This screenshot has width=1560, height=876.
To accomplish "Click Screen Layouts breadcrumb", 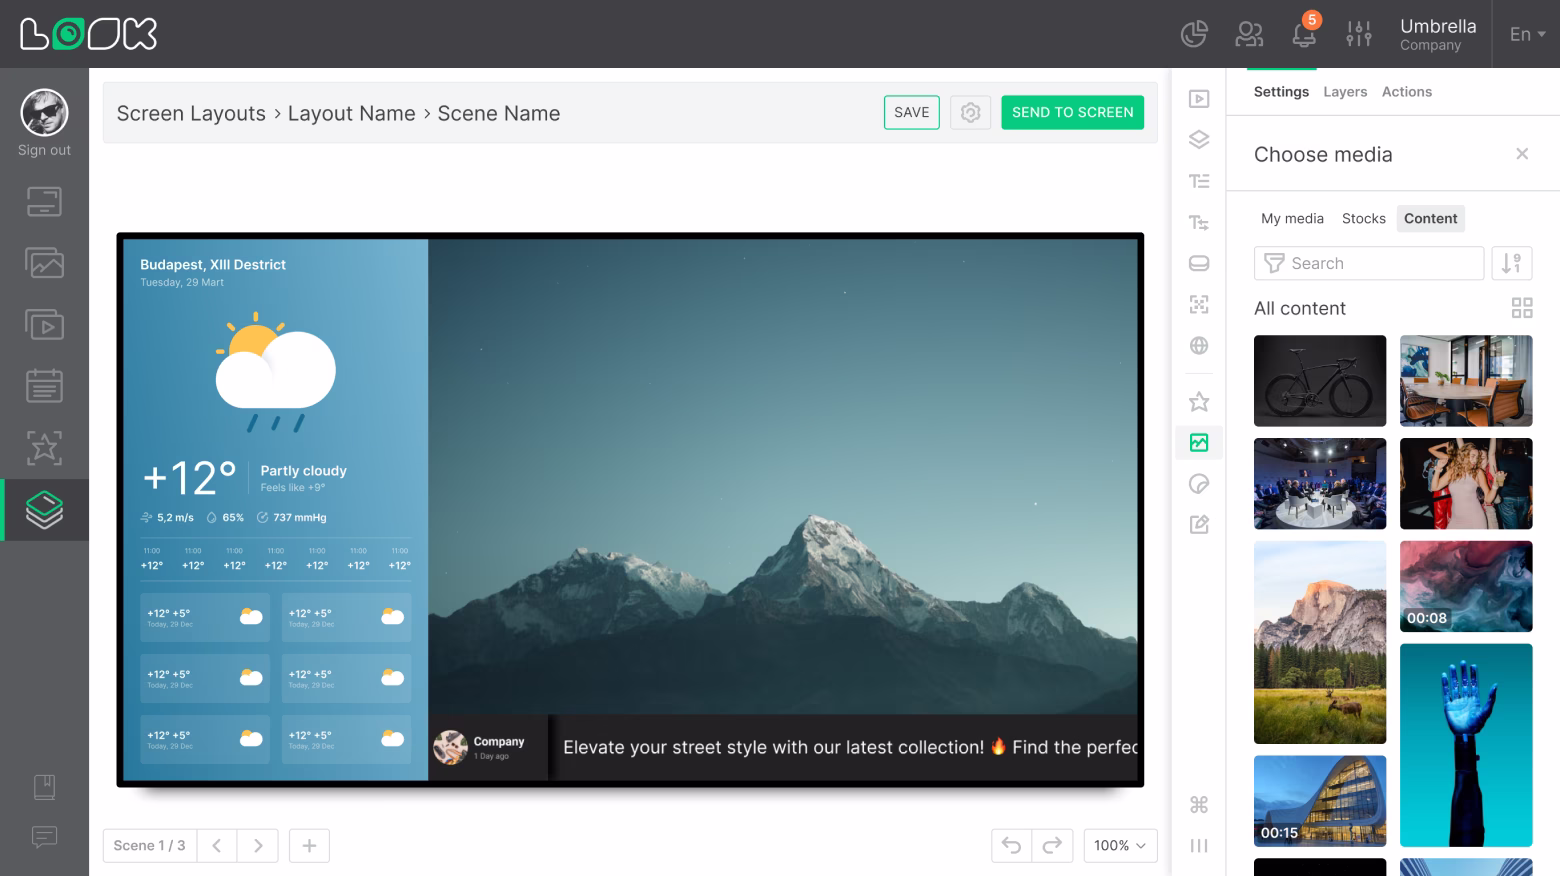I will click(191, 113).
